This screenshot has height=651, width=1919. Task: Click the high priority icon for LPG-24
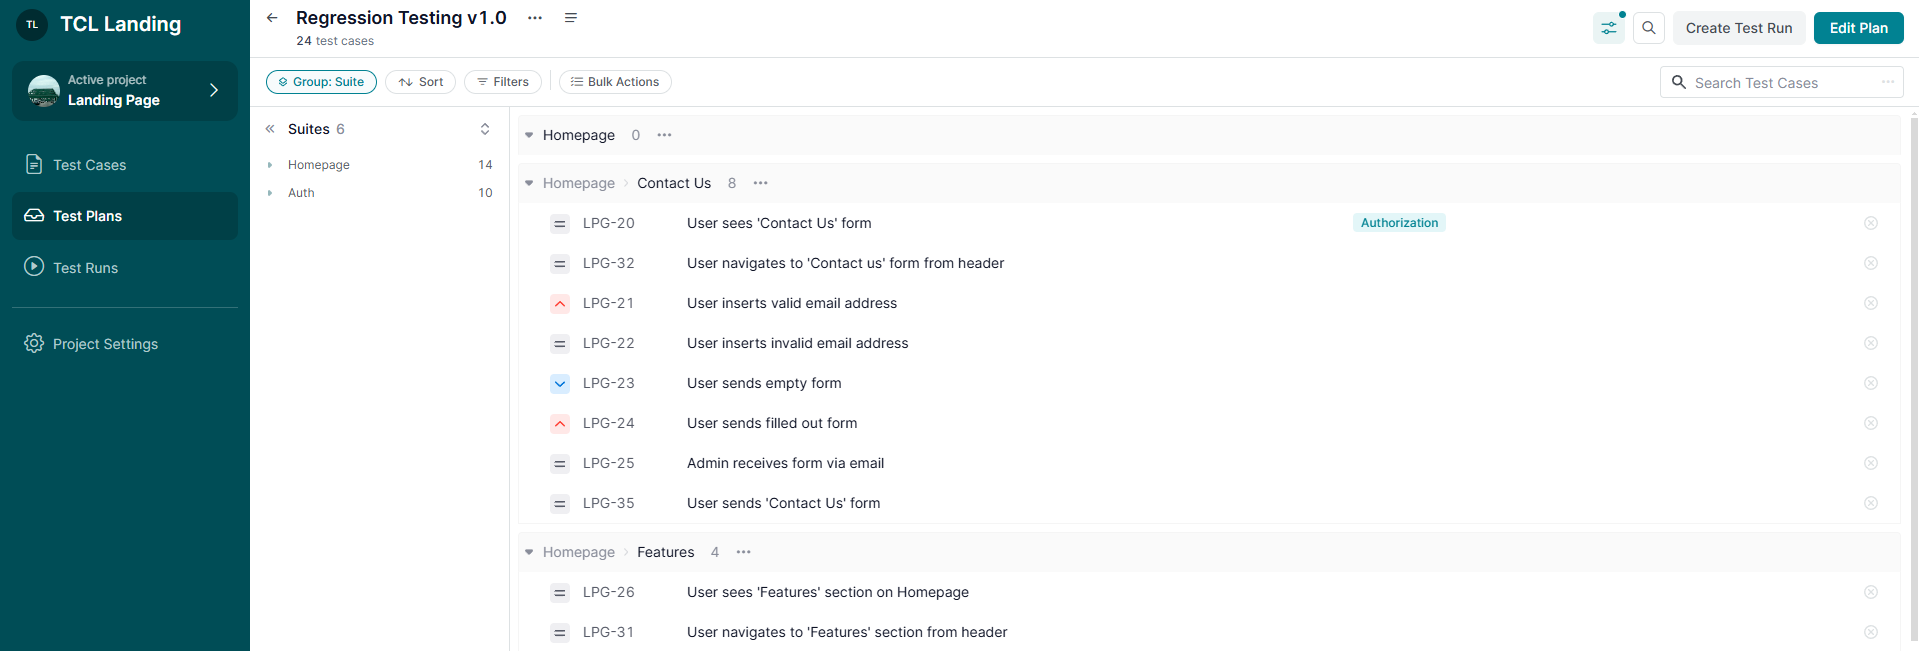tap(560, 423)
